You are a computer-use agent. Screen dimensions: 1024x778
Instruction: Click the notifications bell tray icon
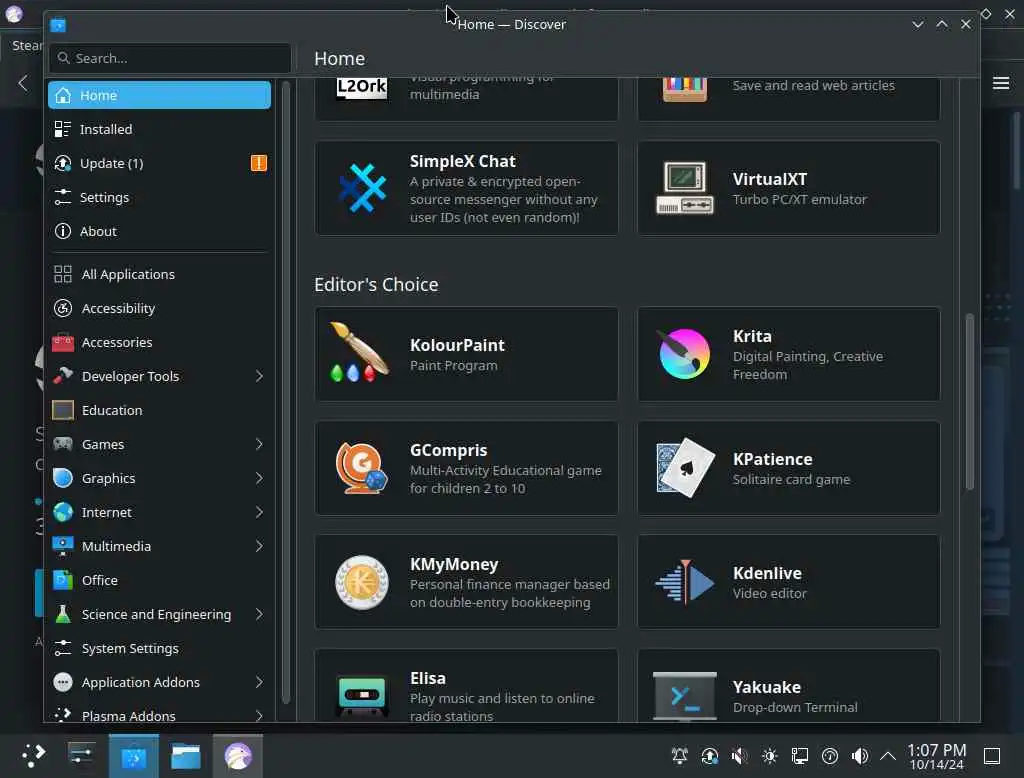coord(679,756)
